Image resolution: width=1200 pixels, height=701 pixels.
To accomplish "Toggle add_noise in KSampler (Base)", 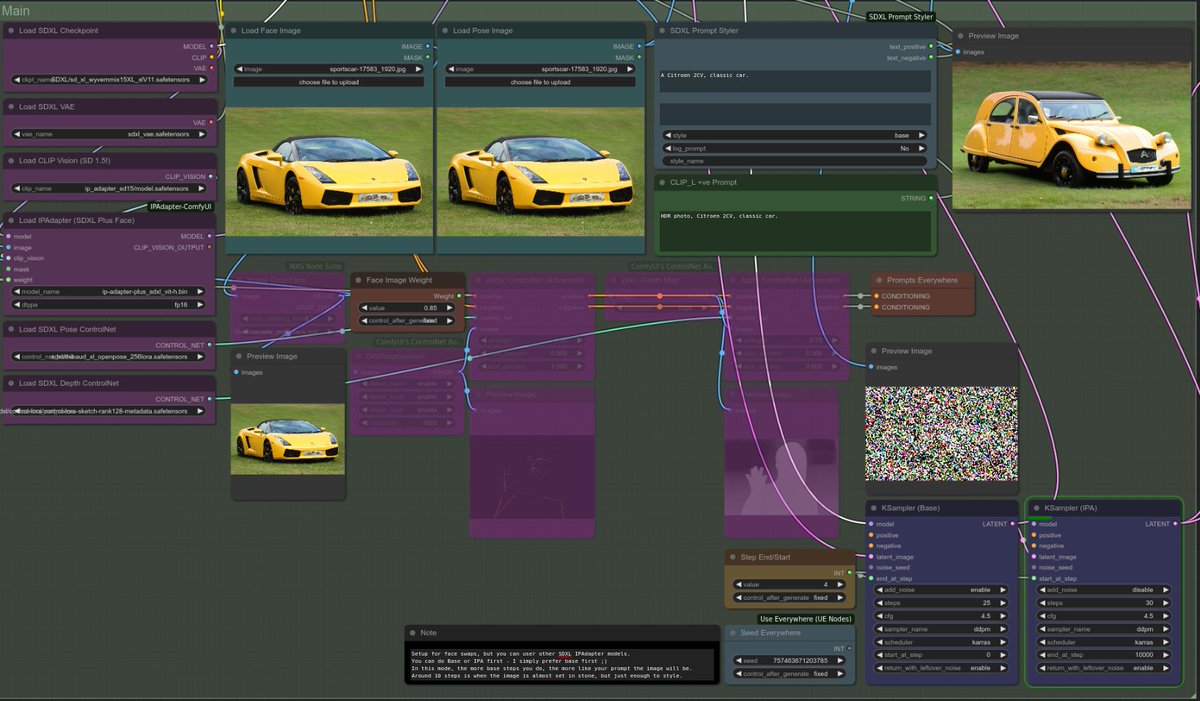I will (940, 590).
